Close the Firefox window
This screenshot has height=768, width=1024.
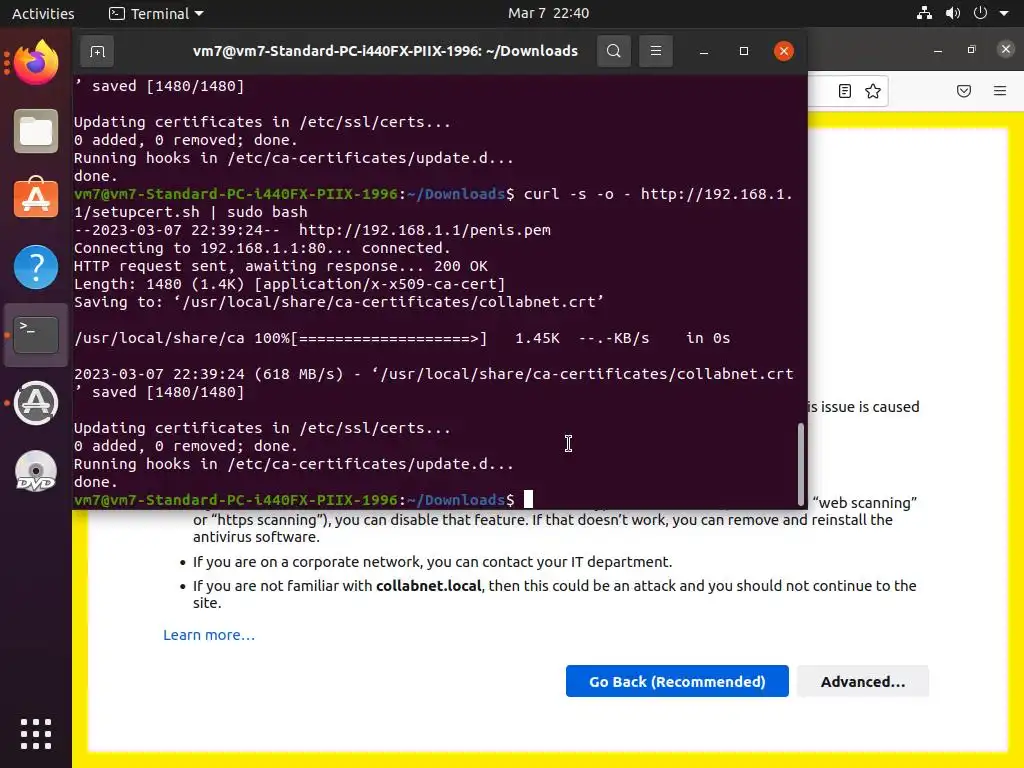[1006, 49]
